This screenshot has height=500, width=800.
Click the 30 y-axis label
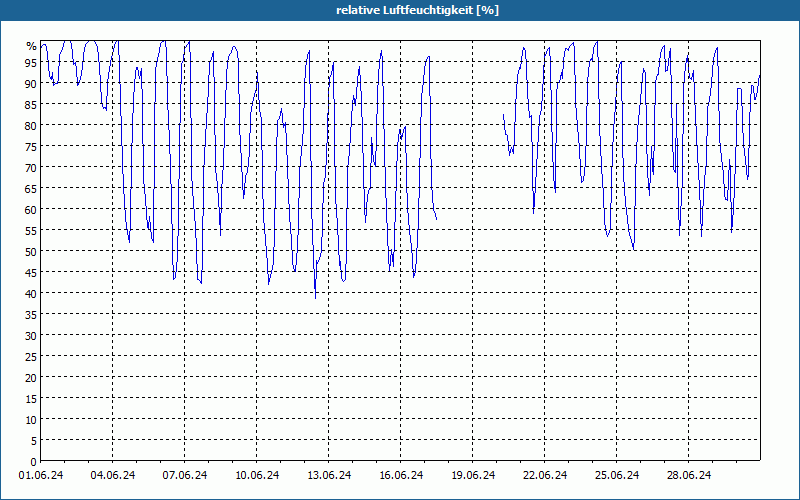(31, 335)
